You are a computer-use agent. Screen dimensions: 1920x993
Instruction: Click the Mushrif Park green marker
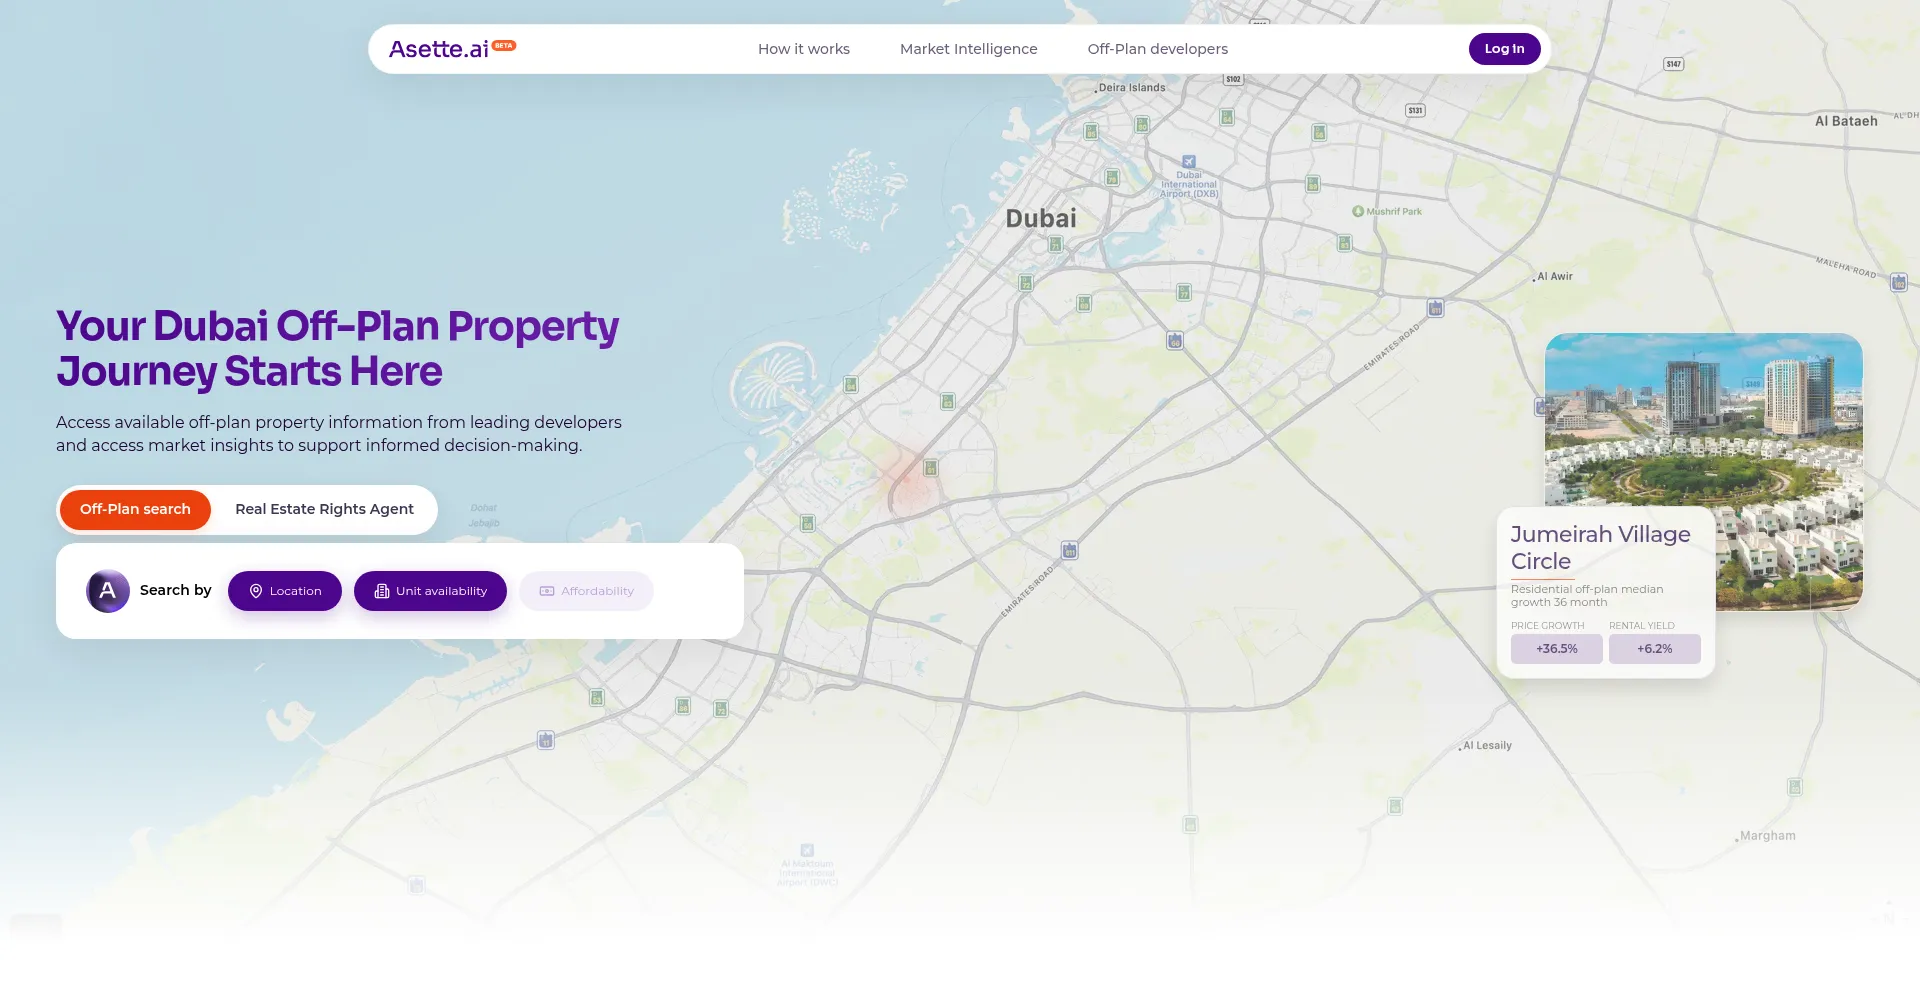tap(1358, 211)
